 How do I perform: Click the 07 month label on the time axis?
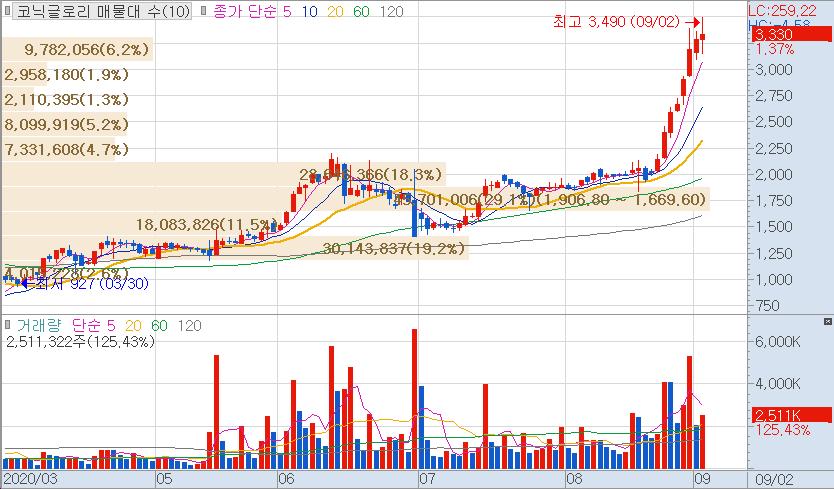pyautogui.click(x=427, y=479)
